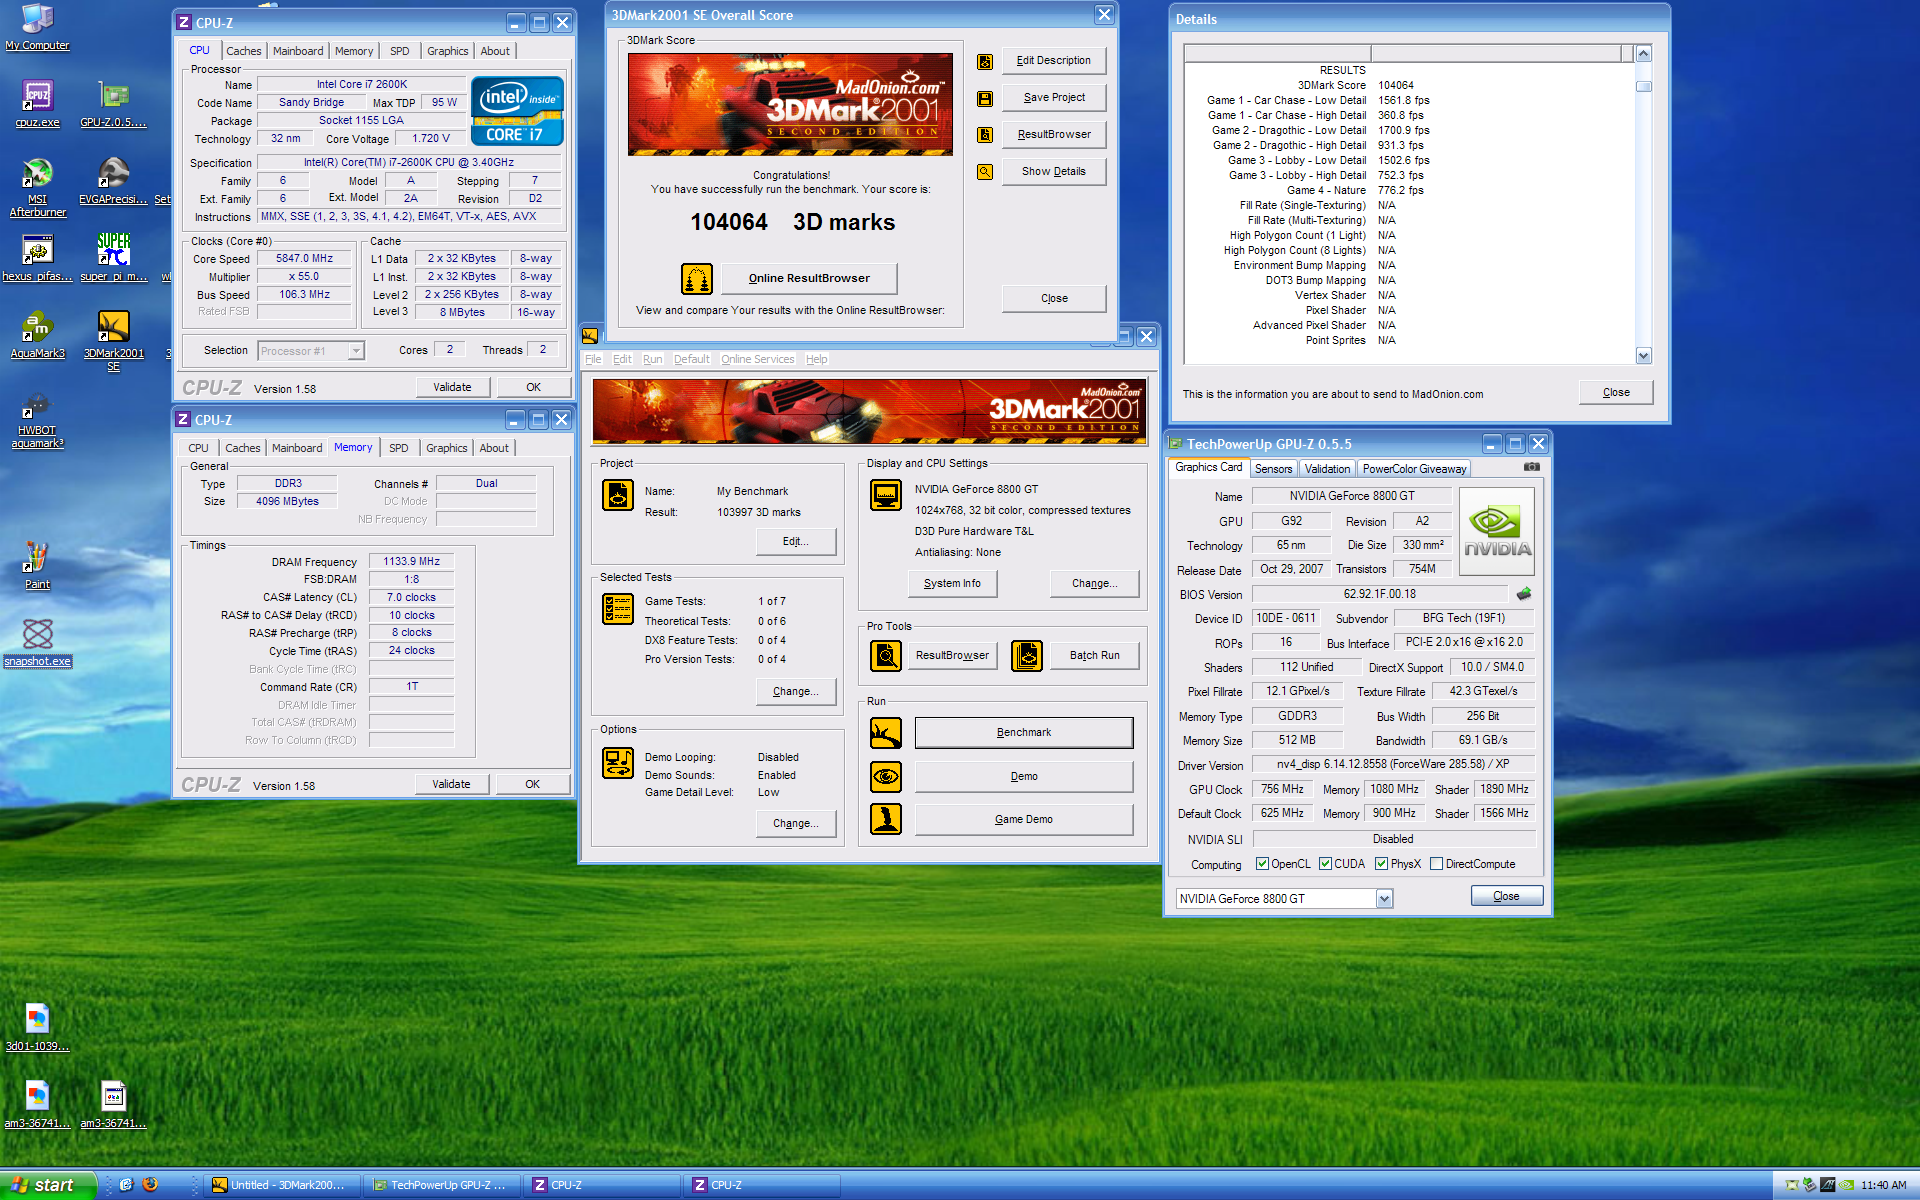Image resolution: width=1920 pixels, height=1200 pixels.
Task: Open EVGA Precision desktop shortcut
Action: pyautogui.click(x=113, y=181)
